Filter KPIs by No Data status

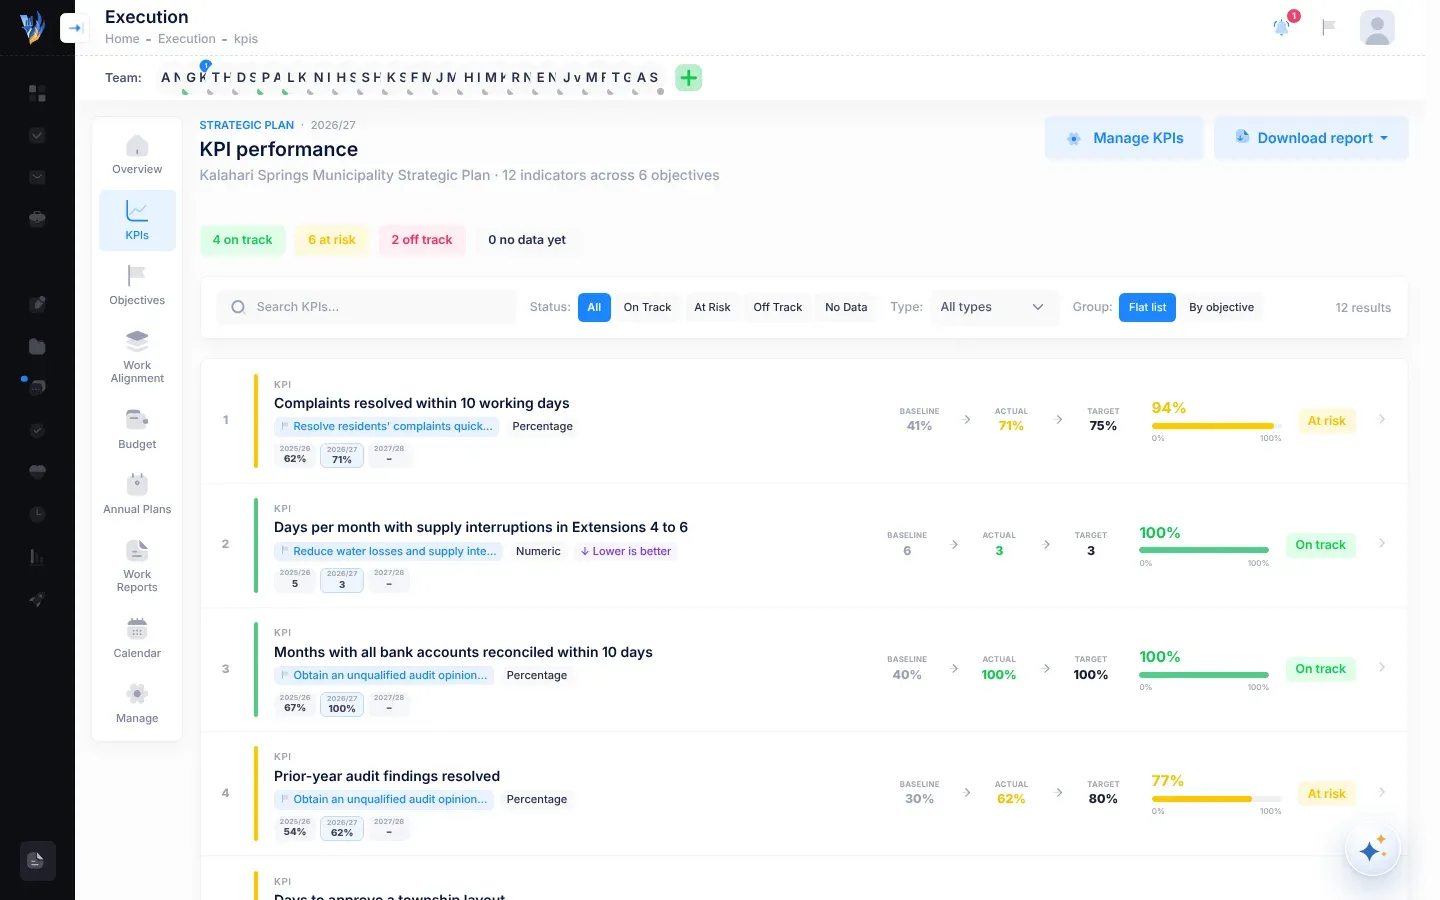pos(846,307)
